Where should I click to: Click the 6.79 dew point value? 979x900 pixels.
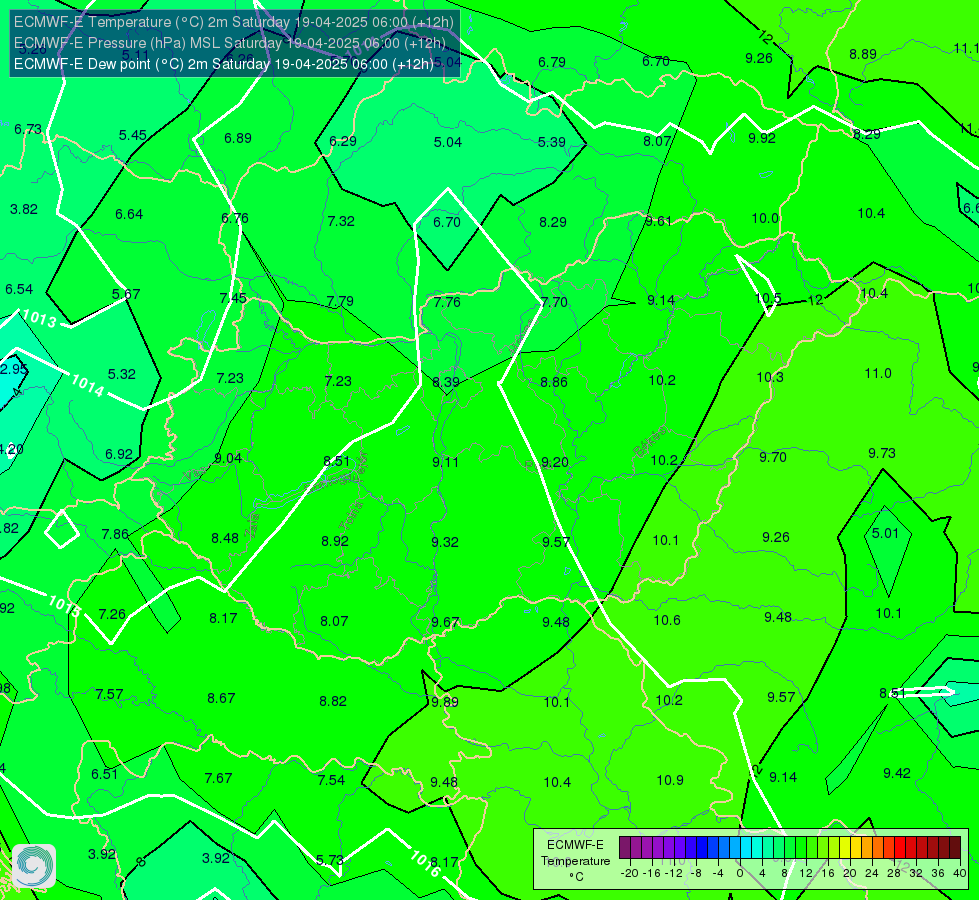[552, 62]
